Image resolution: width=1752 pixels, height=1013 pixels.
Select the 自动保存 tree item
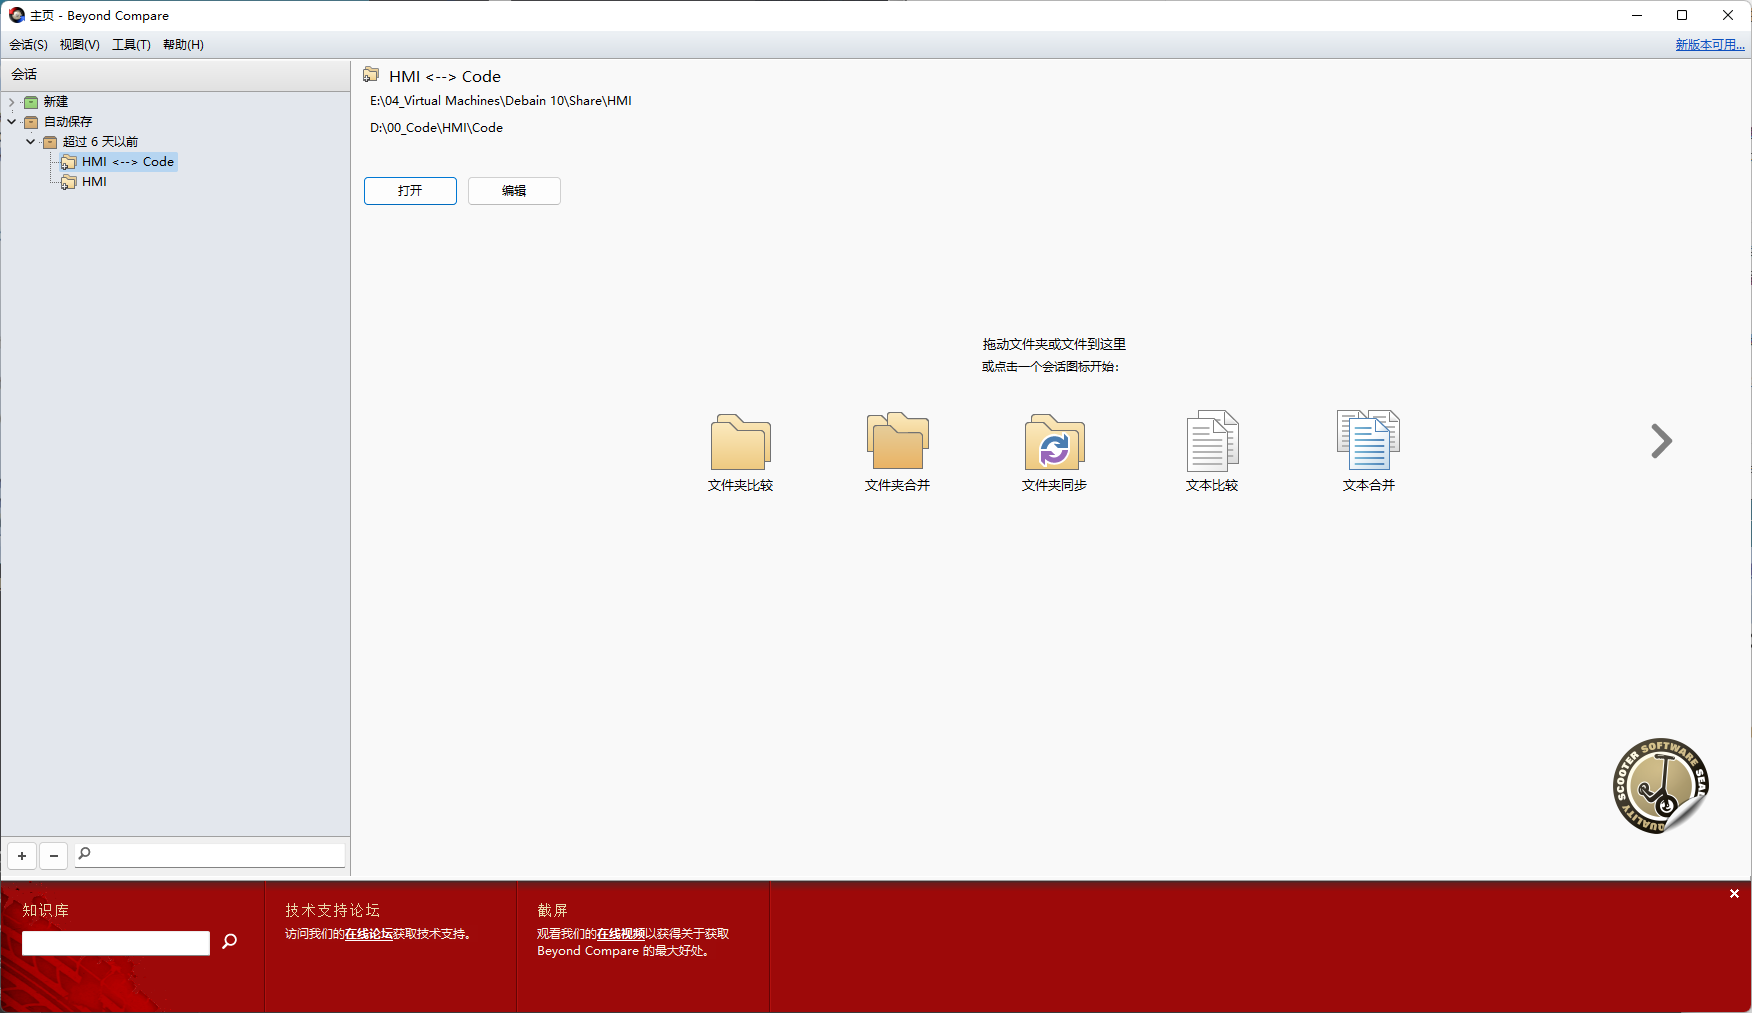68,122
